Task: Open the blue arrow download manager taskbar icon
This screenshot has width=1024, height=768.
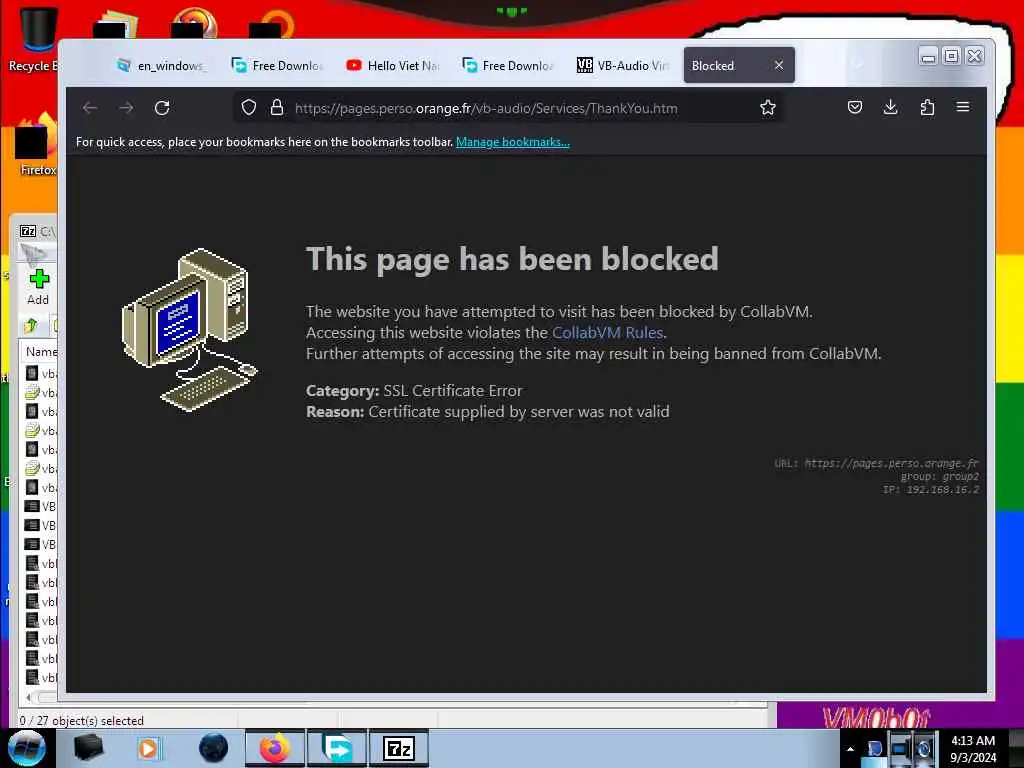Action: coord(338,748)
